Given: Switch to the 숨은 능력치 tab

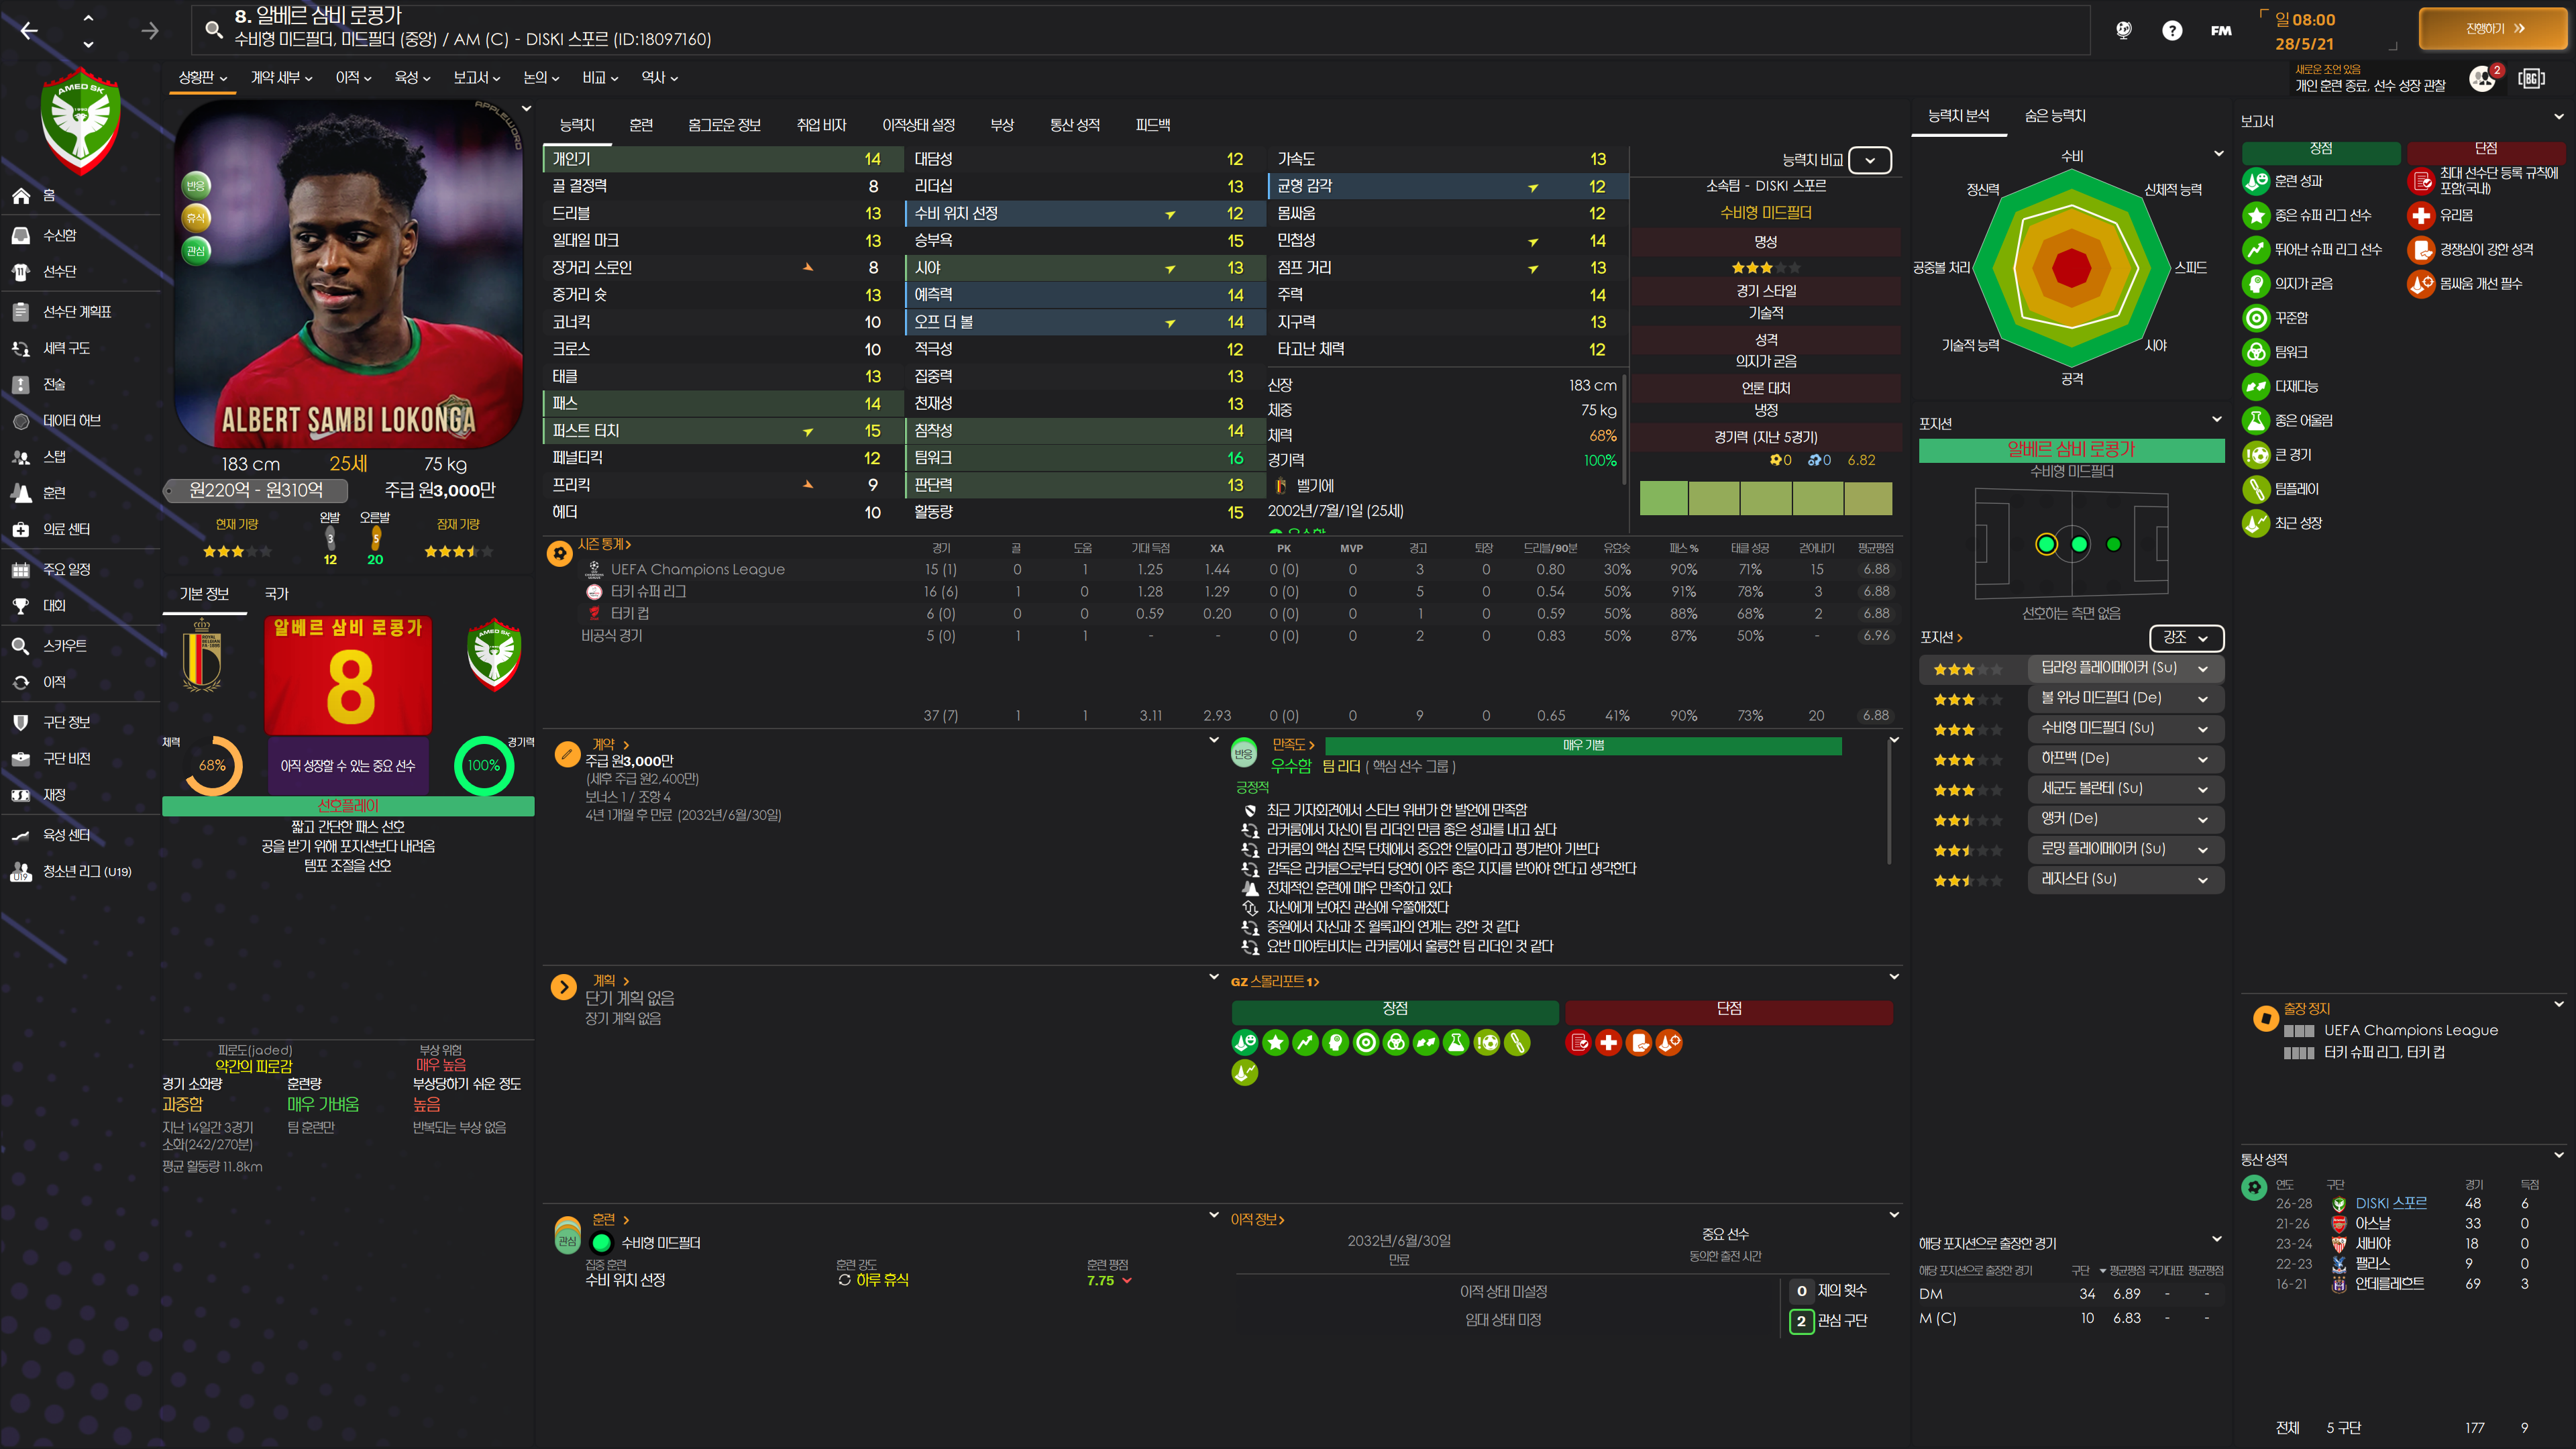Looking at the screenshot, I should (2054, 116).
